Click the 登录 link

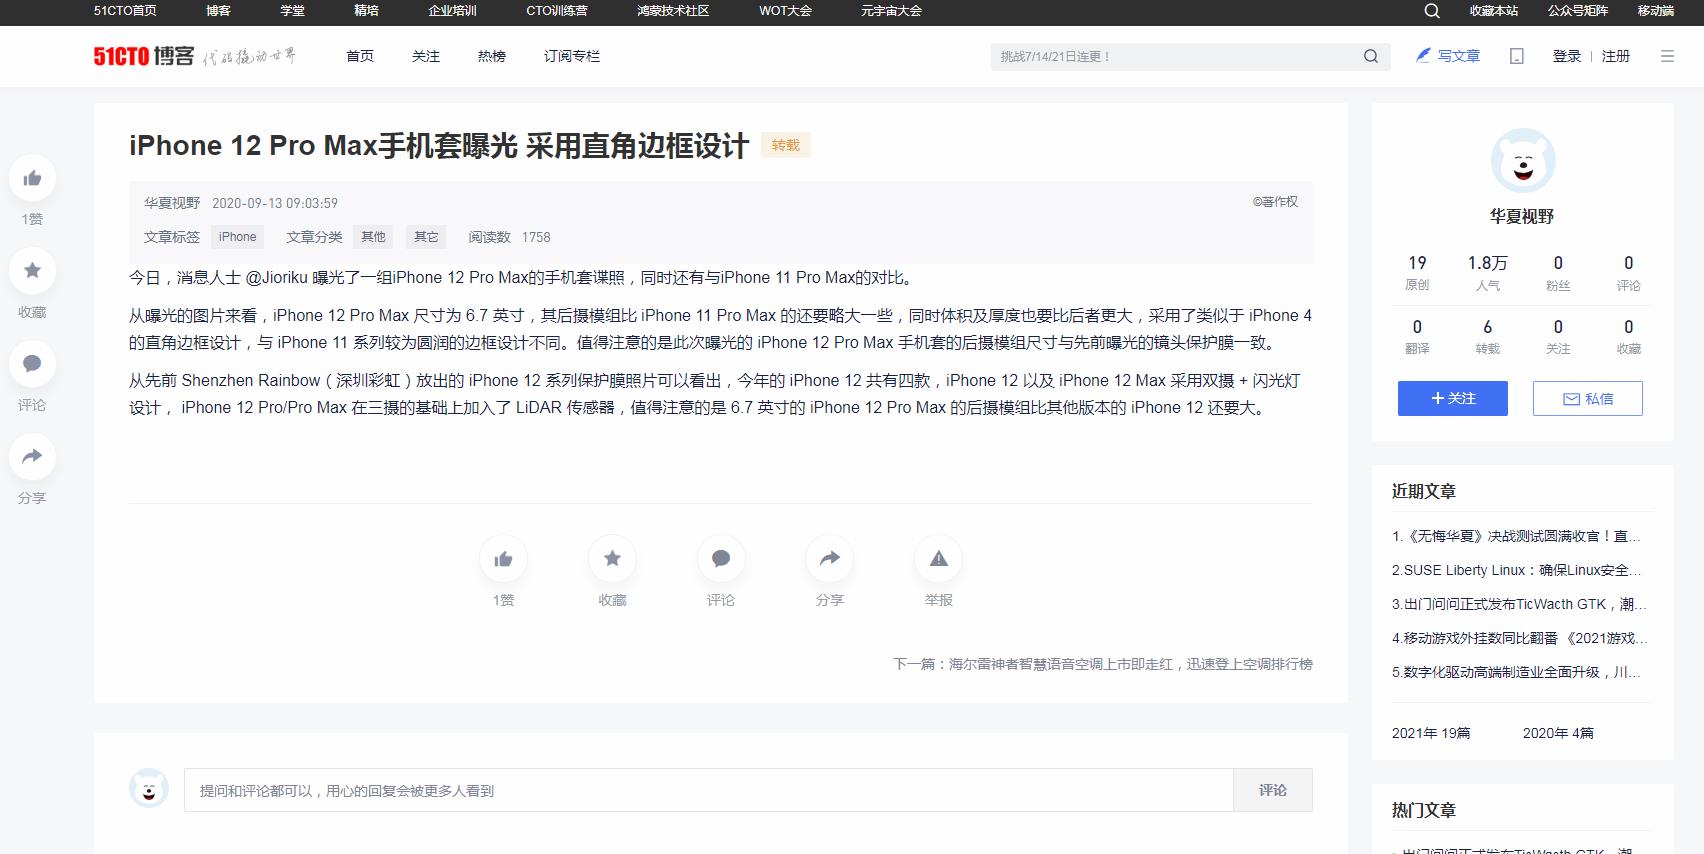tap(1566, 56)
